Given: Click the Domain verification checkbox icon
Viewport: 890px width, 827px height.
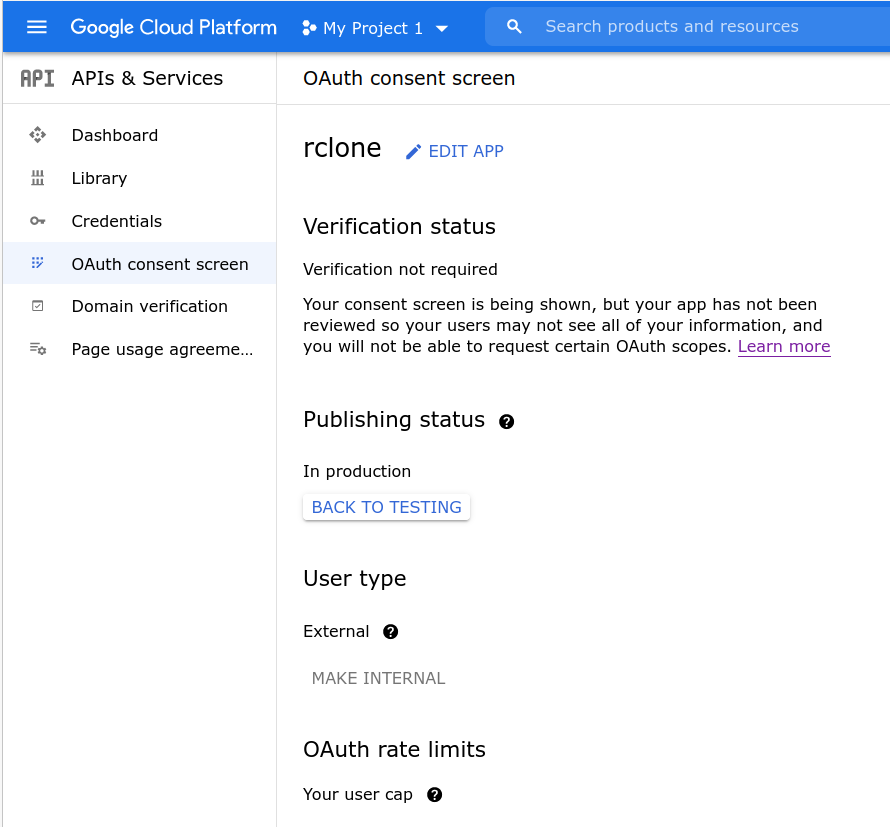Looking at the screenshot, I should click(38, 306).
